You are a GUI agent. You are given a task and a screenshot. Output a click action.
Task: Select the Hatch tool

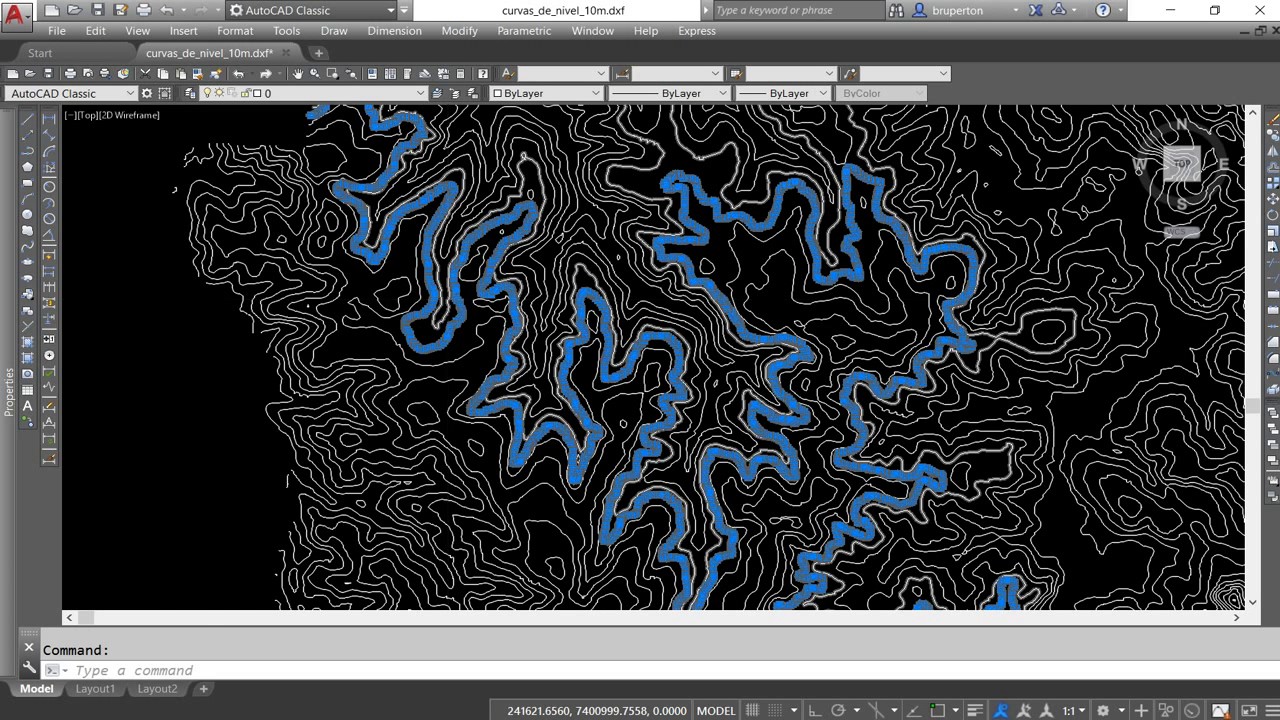tap(27, 341)
